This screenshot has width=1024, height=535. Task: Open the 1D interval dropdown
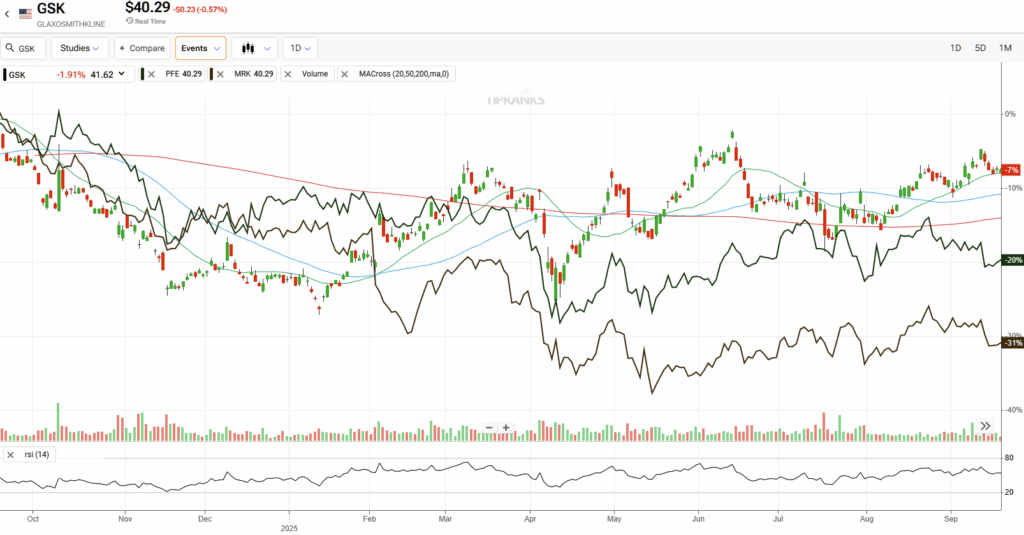(300, 48)
